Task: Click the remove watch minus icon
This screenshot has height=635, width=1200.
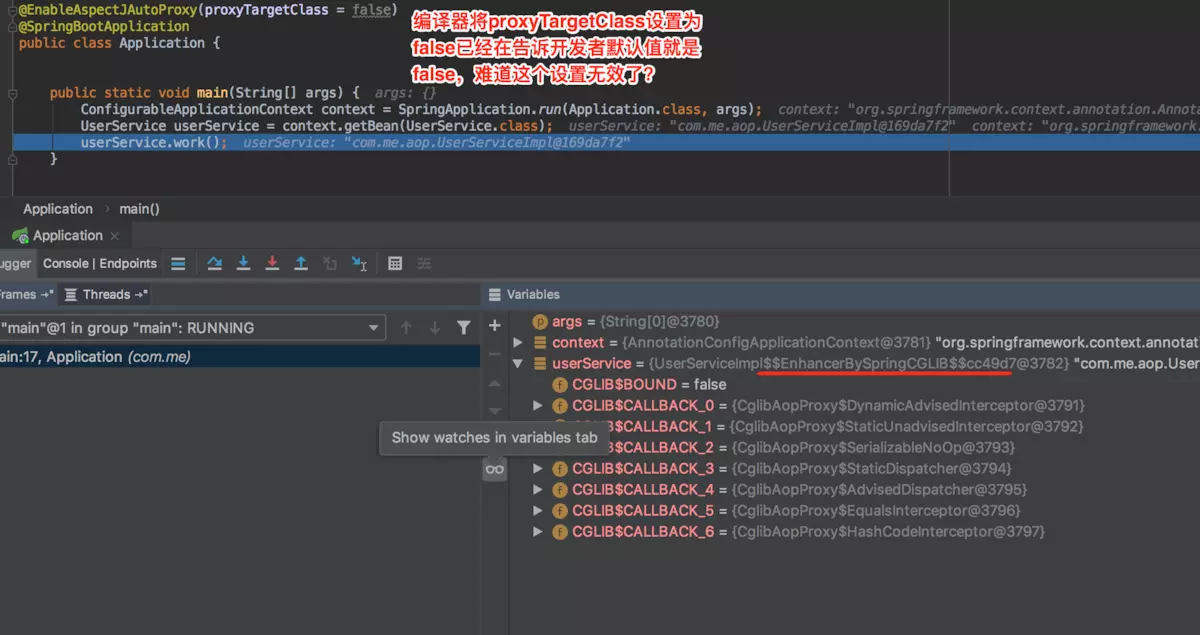Action: tap(494, 353)
